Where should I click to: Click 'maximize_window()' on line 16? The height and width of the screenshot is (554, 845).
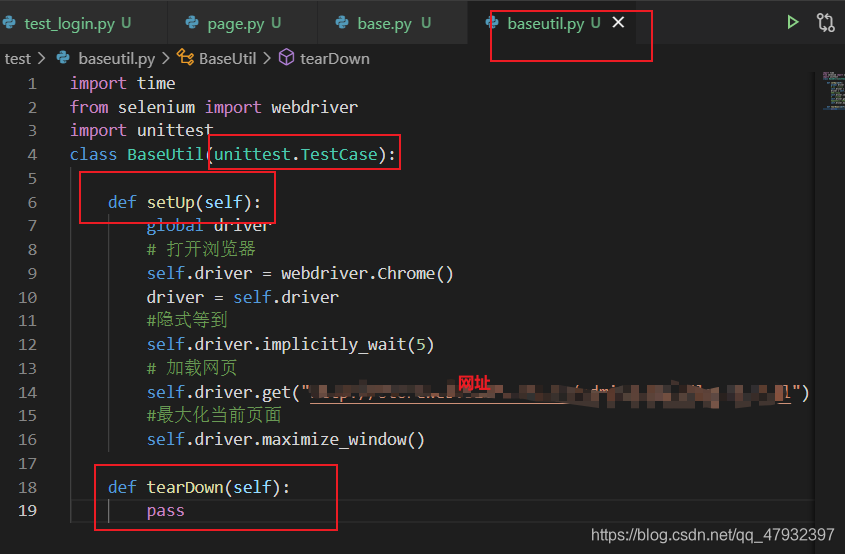tap(343, 439)
